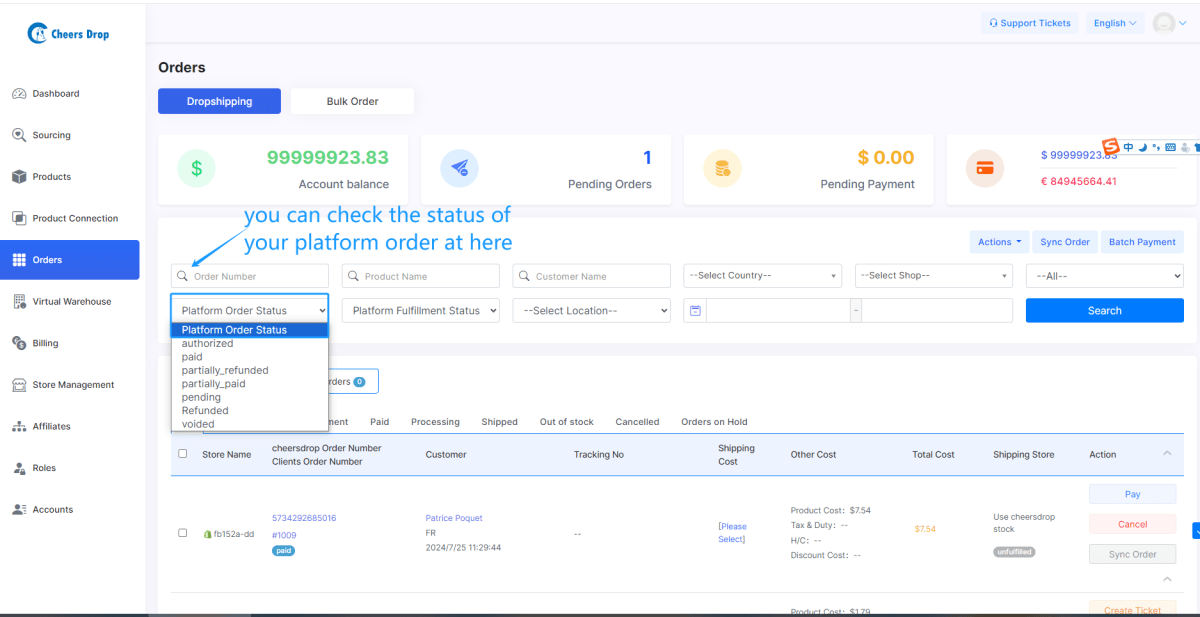Click the Store Management shop icon

pos(19,385)
